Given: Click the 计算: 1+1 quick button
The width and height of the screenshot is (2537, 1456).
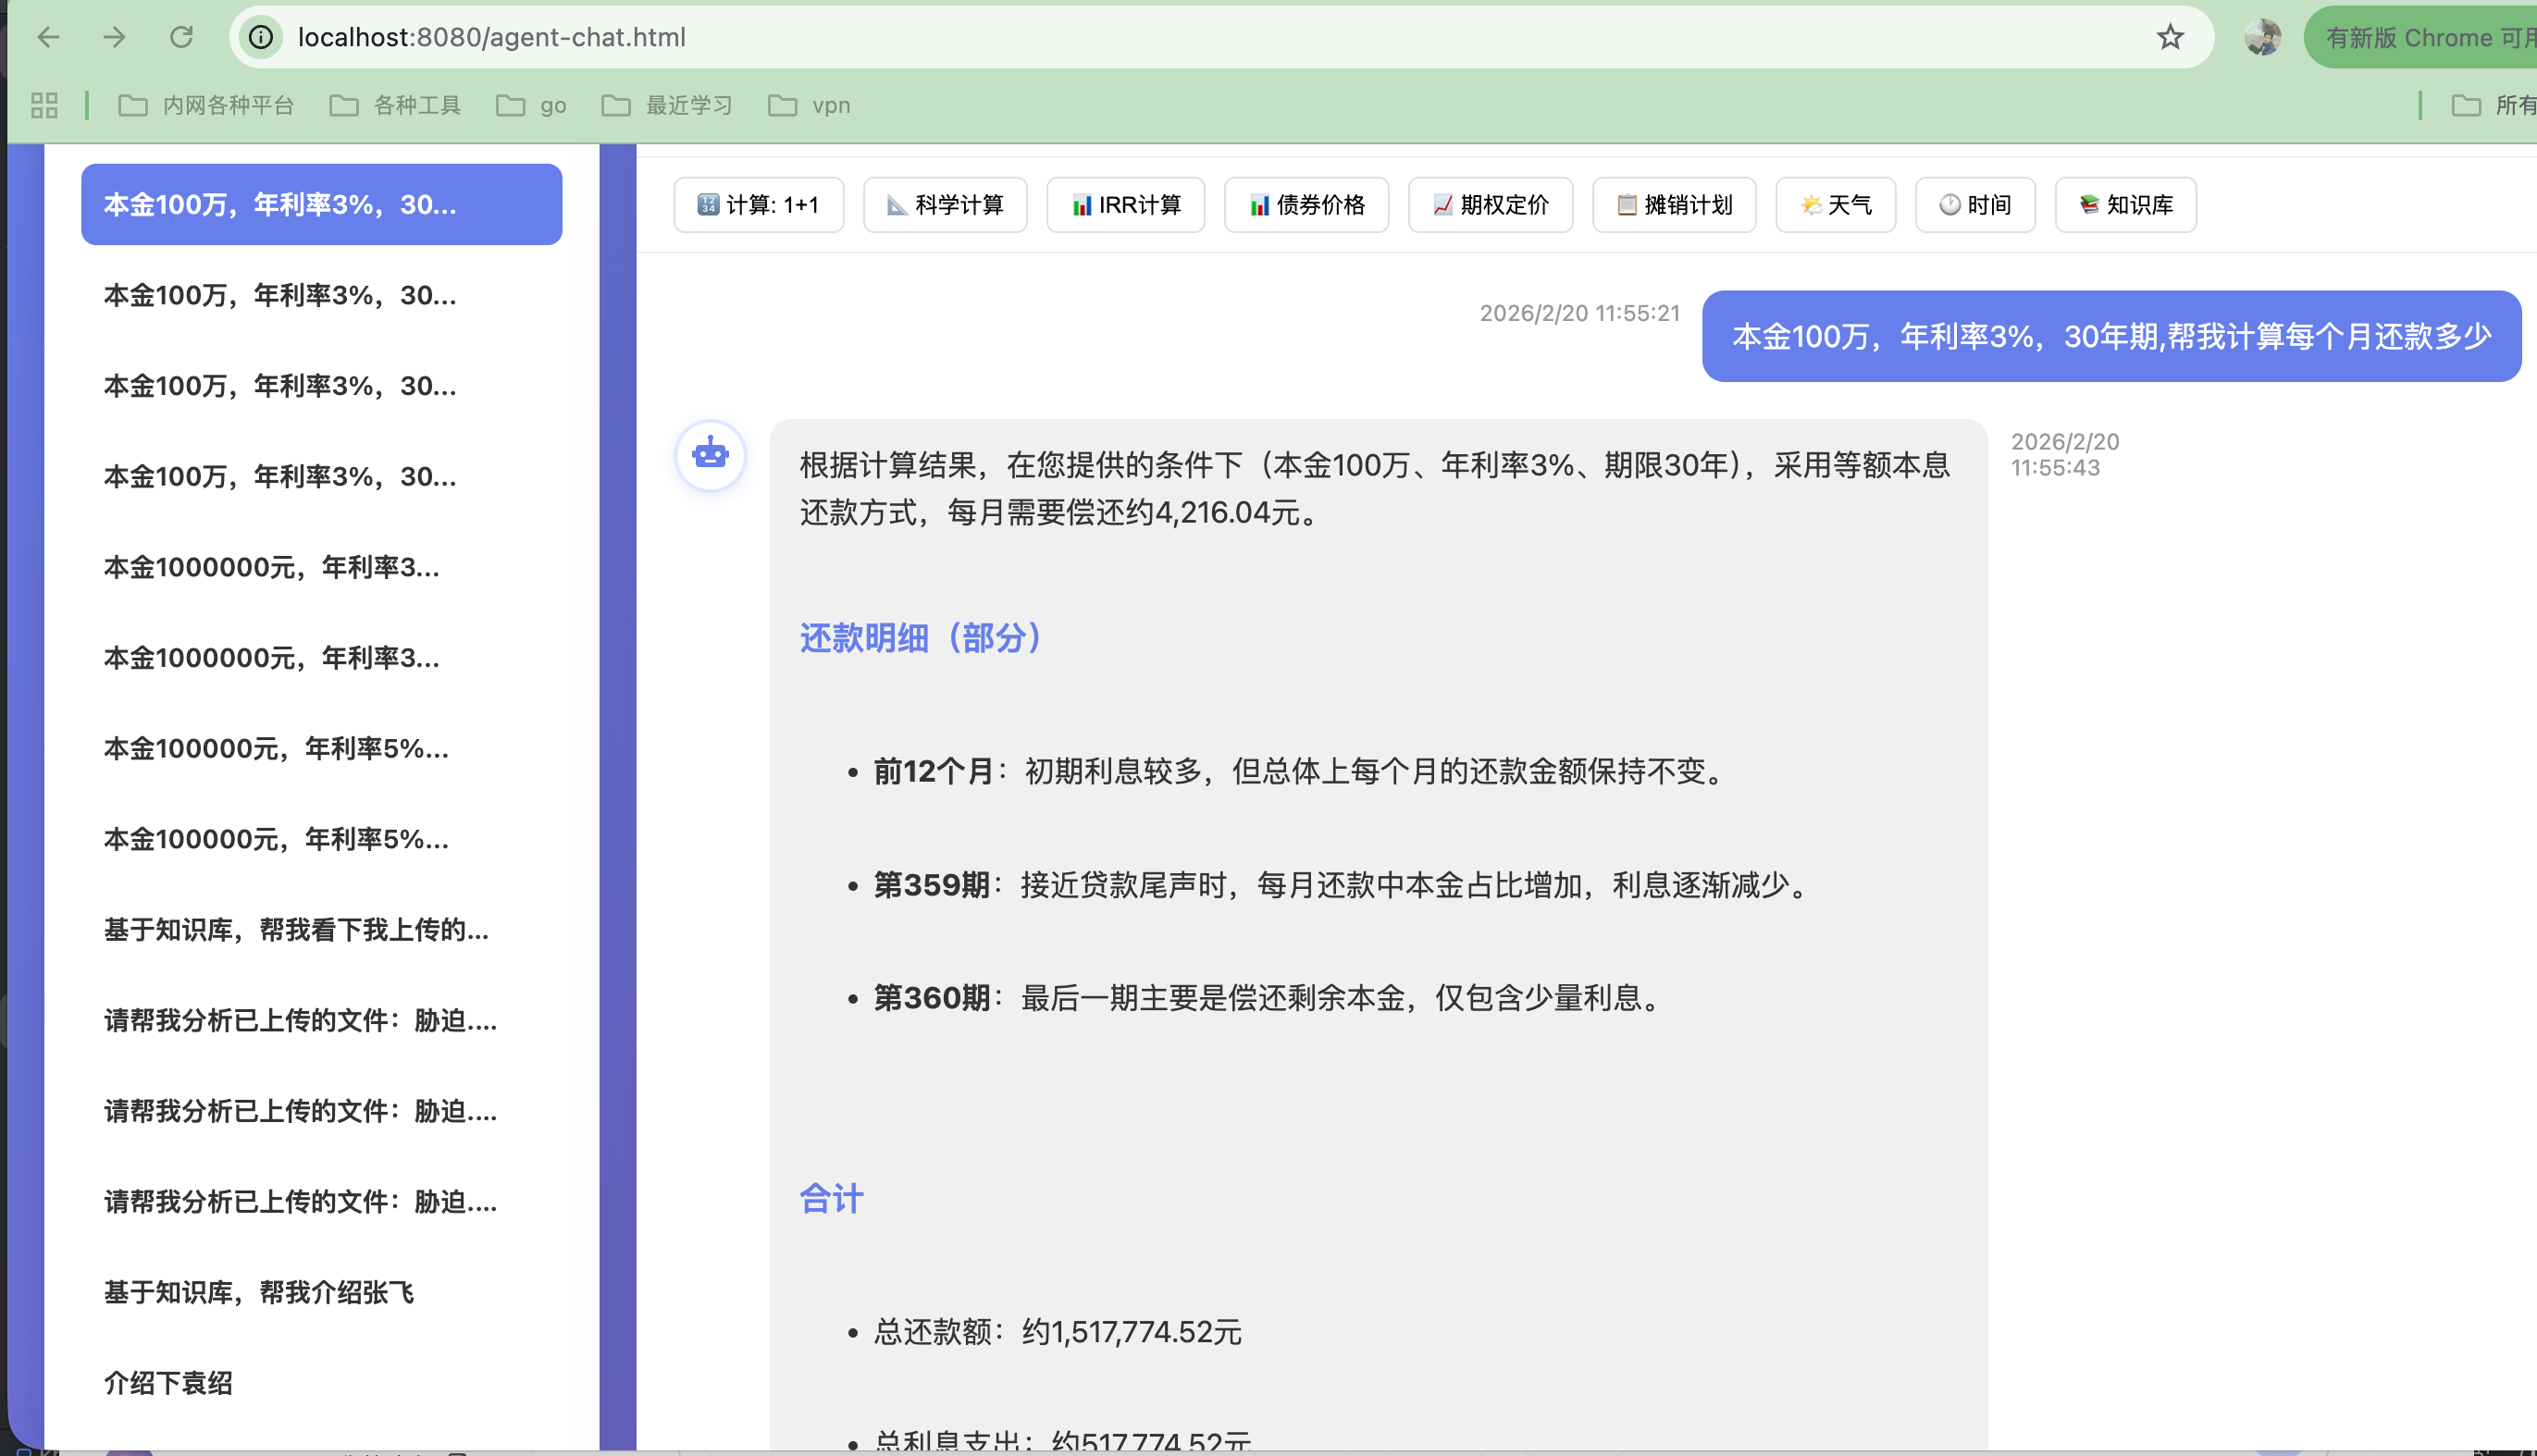Looking at the screenshot, I should click(x=758, y=205).
